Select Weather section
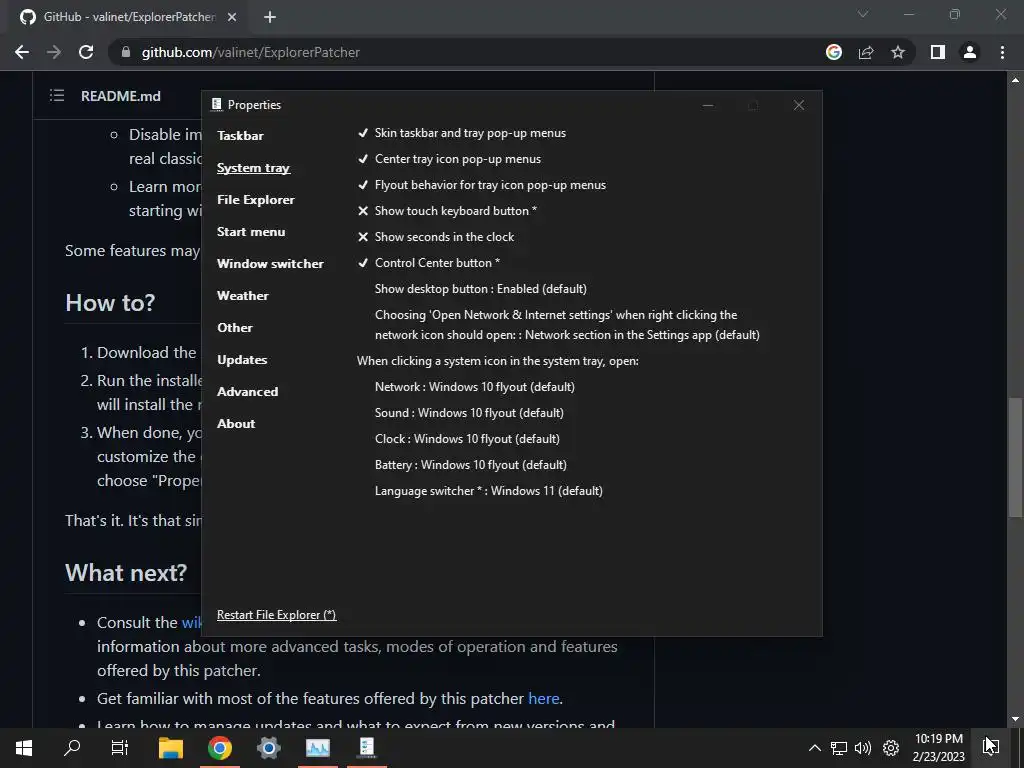The image size is (1024, 768). (242, 296)
